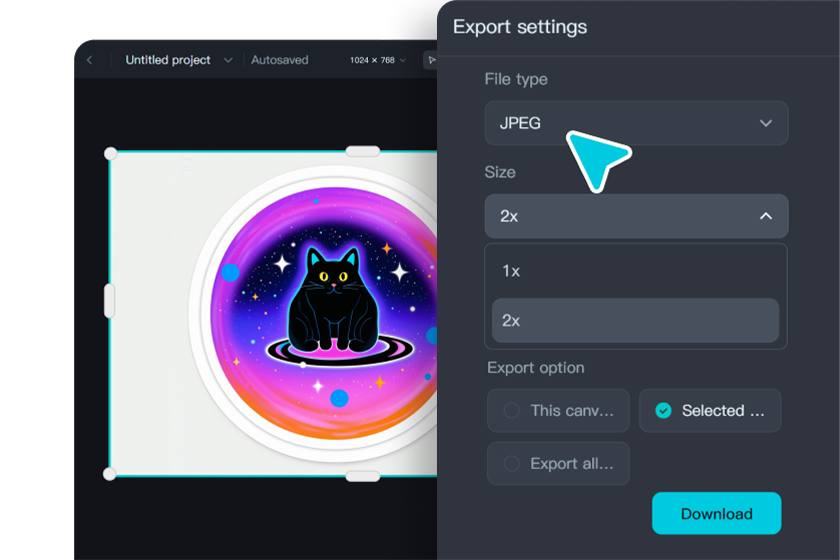Go back using the left arrow icon

(89, 60)
